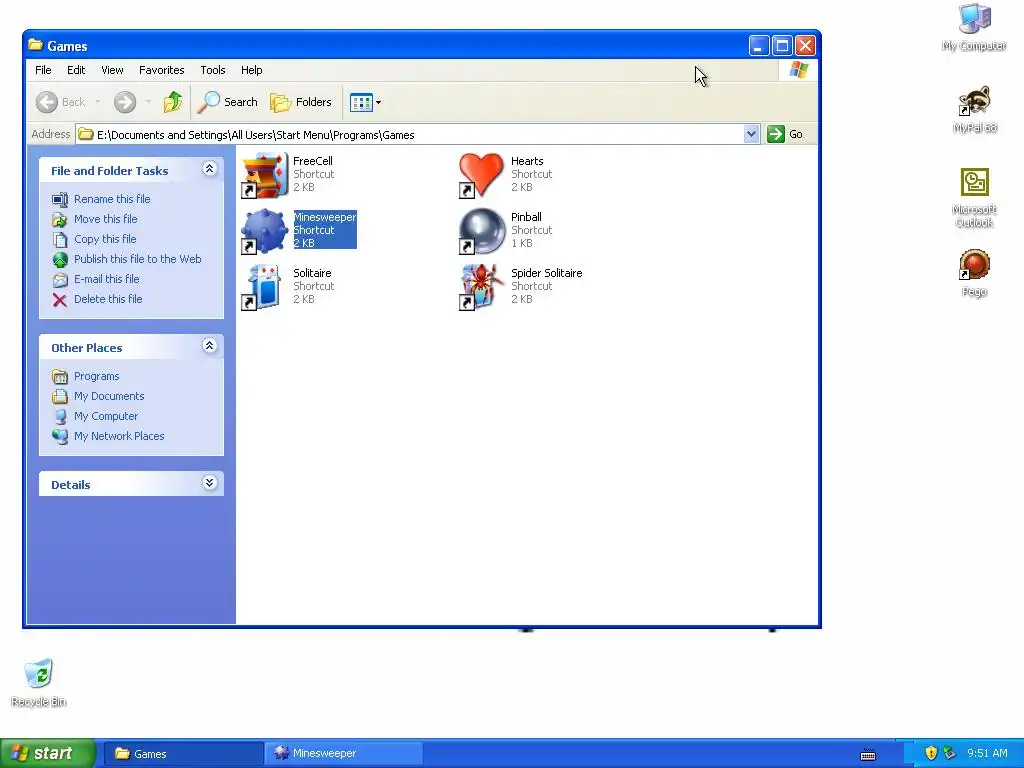This screenshot has height=768, width=1024.
Task: Select the FreeCell file name text
Action: (x=313, y=161)
